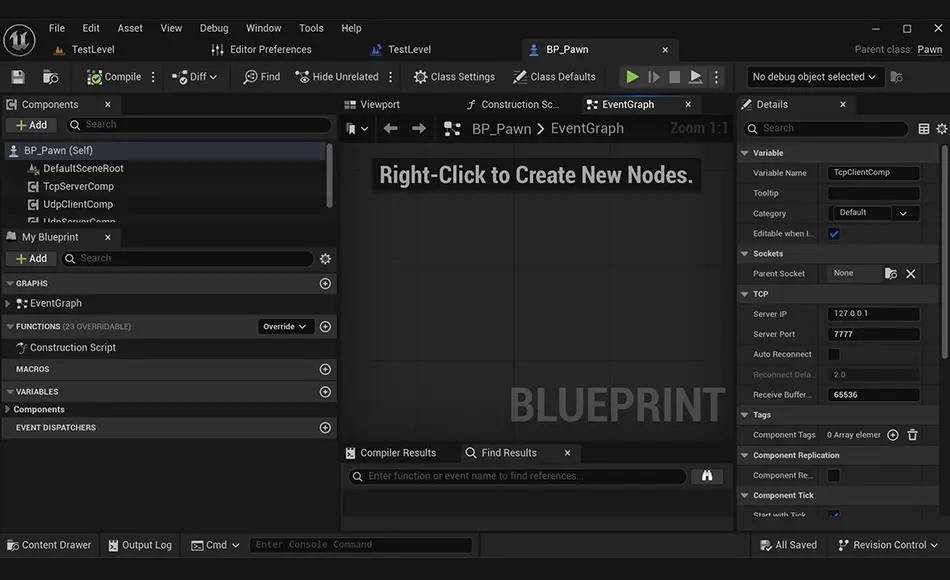Click the Eject from player button
The width and height of the screenshot is (950, 580).
[x=696, y=77]
